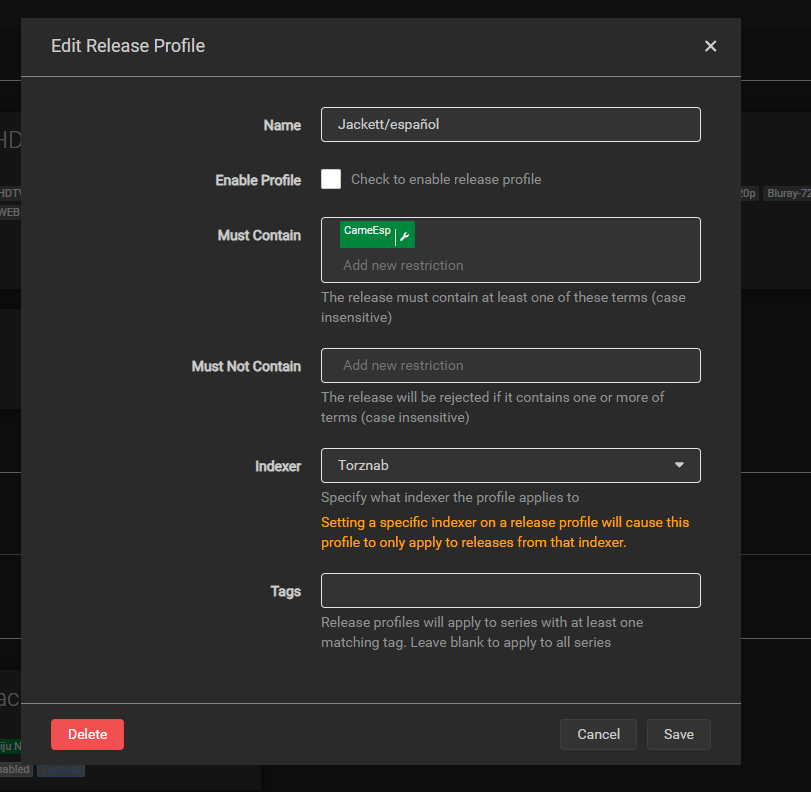Image resolution: width=811 pixels, height=792 pixels.
Task: Focus the empty Tags input field
Action: (x=510, y=591)
